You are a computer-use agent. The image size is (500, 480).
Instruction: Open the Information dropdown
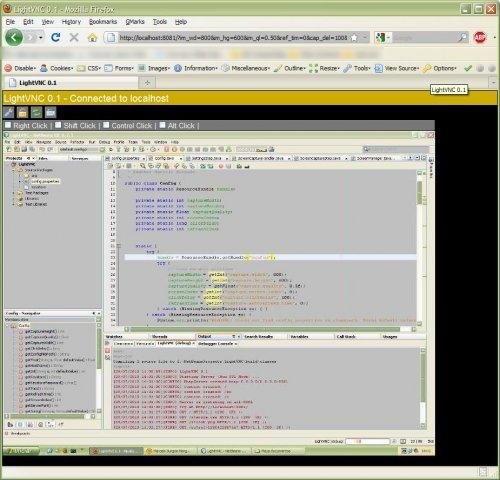click(196, 68)
